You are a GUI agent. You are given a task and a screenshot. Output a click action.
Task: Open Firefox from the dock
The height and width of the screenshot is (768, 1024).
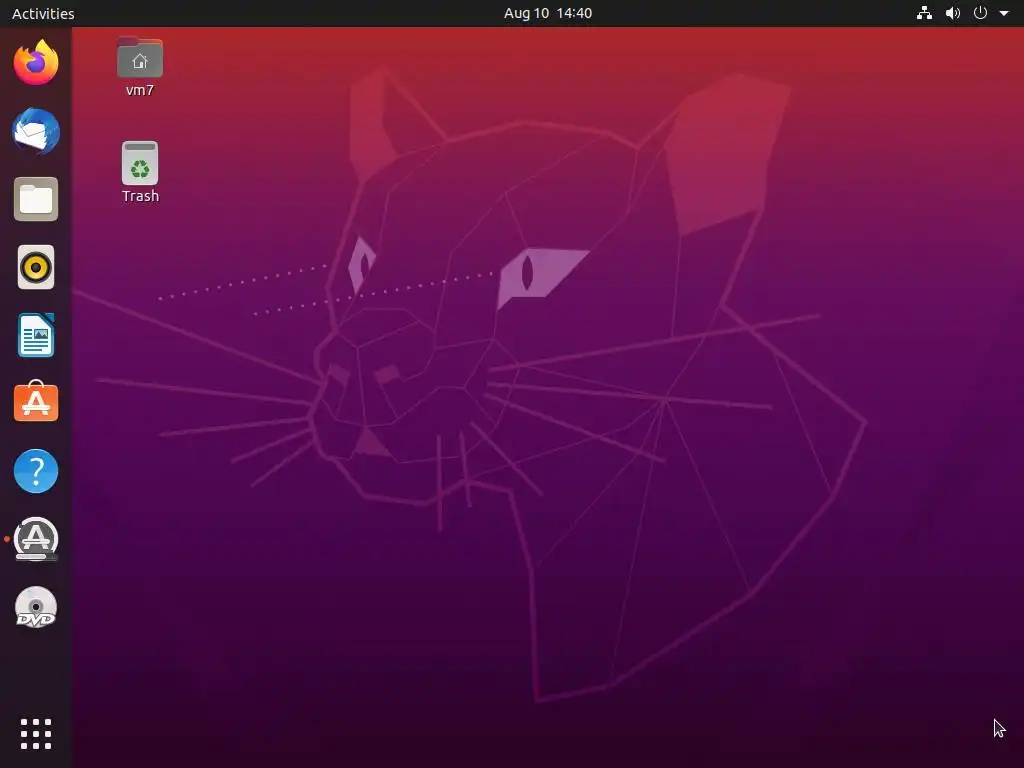[36, 63]
